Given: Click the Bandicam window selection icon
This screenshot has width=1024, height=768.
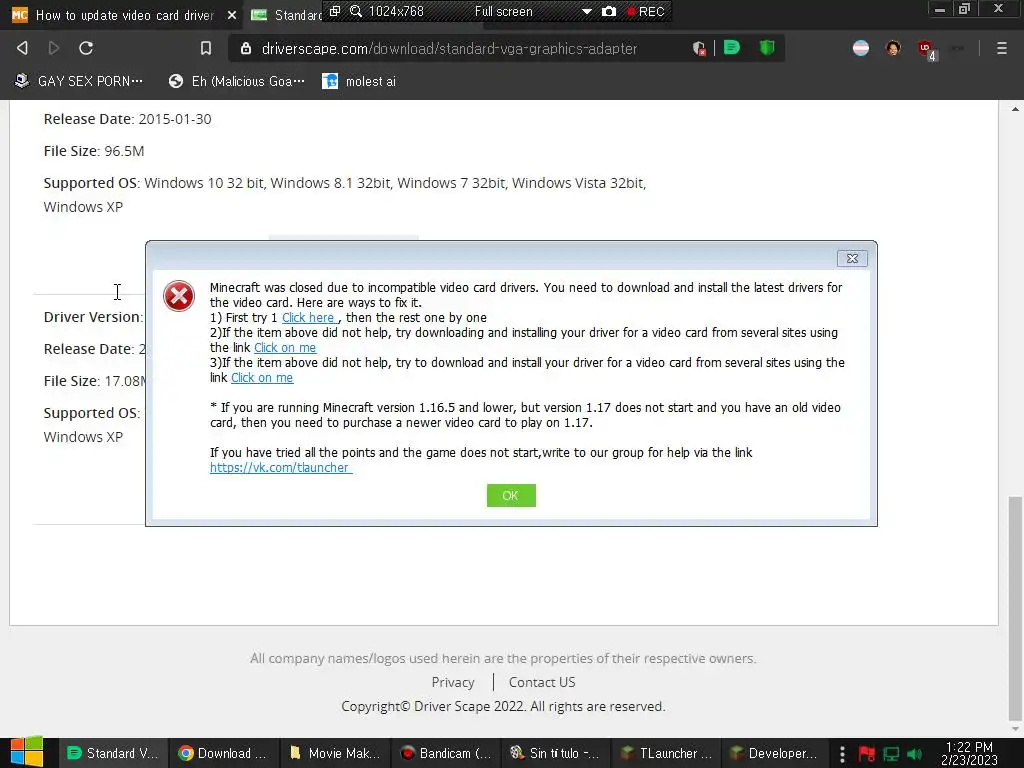Looking at the screenshot, I should (334, 11).
